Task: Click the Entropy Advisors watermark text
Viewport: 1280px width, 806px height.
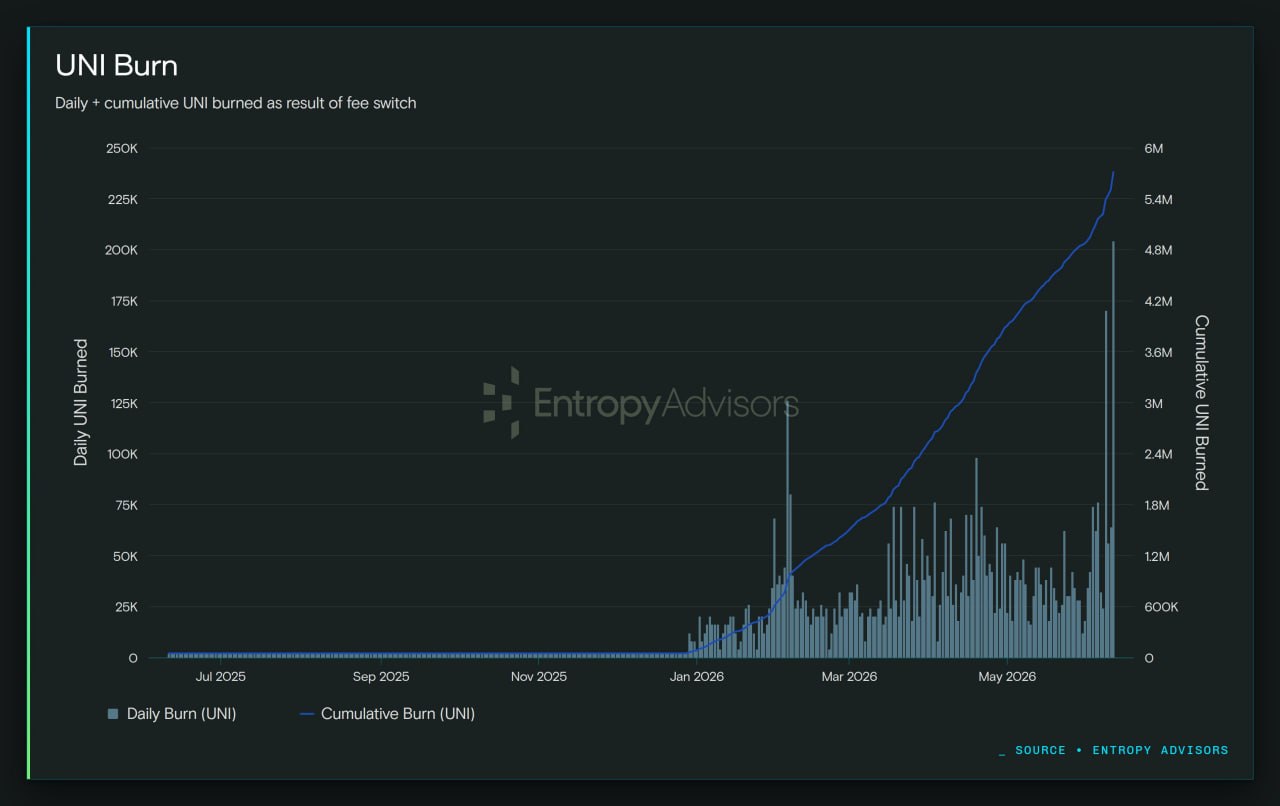Action: point(666,404)
